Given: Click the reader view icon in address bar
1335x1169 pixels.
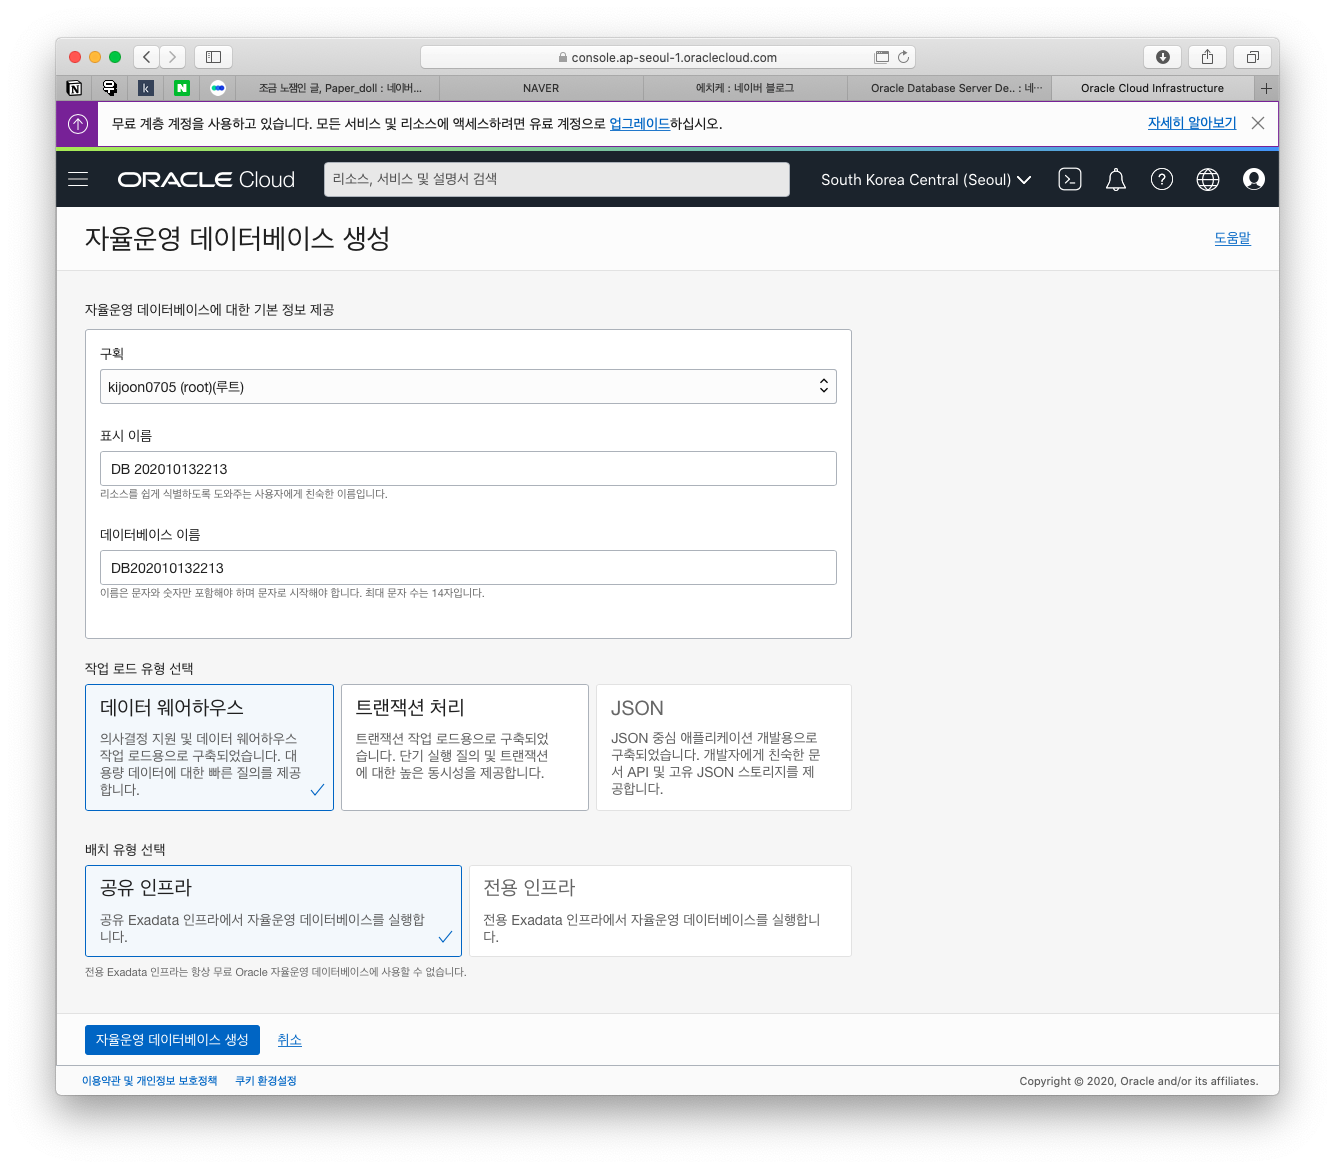Looking at the screenshot, I should [x=881, y=57].
